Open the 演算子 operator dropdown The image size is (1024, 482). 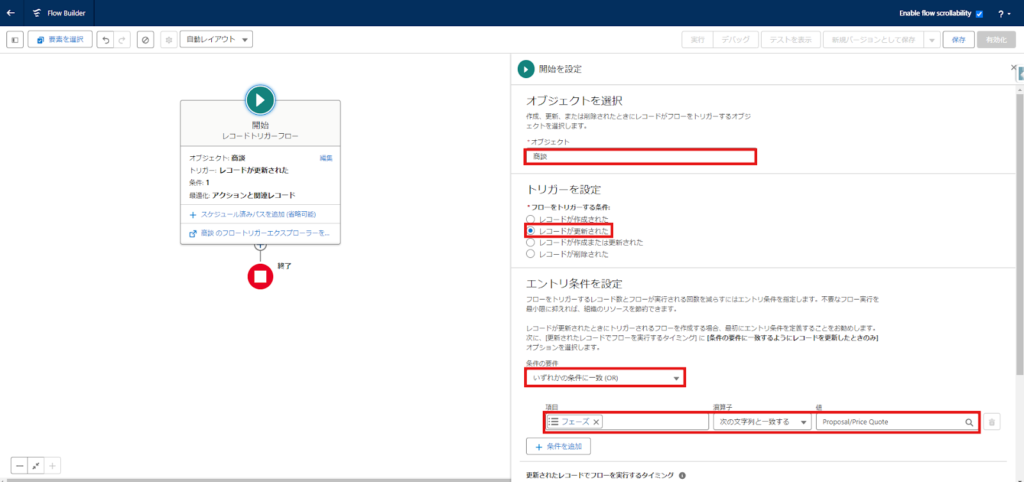pos(762,422)
